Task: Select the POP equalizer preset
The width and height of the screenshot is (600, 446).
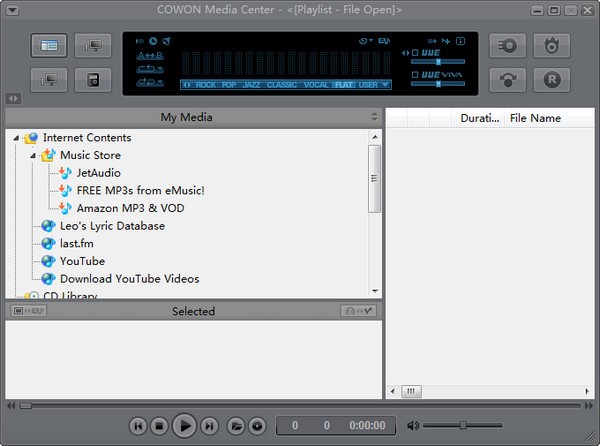Action: (229, 85)
